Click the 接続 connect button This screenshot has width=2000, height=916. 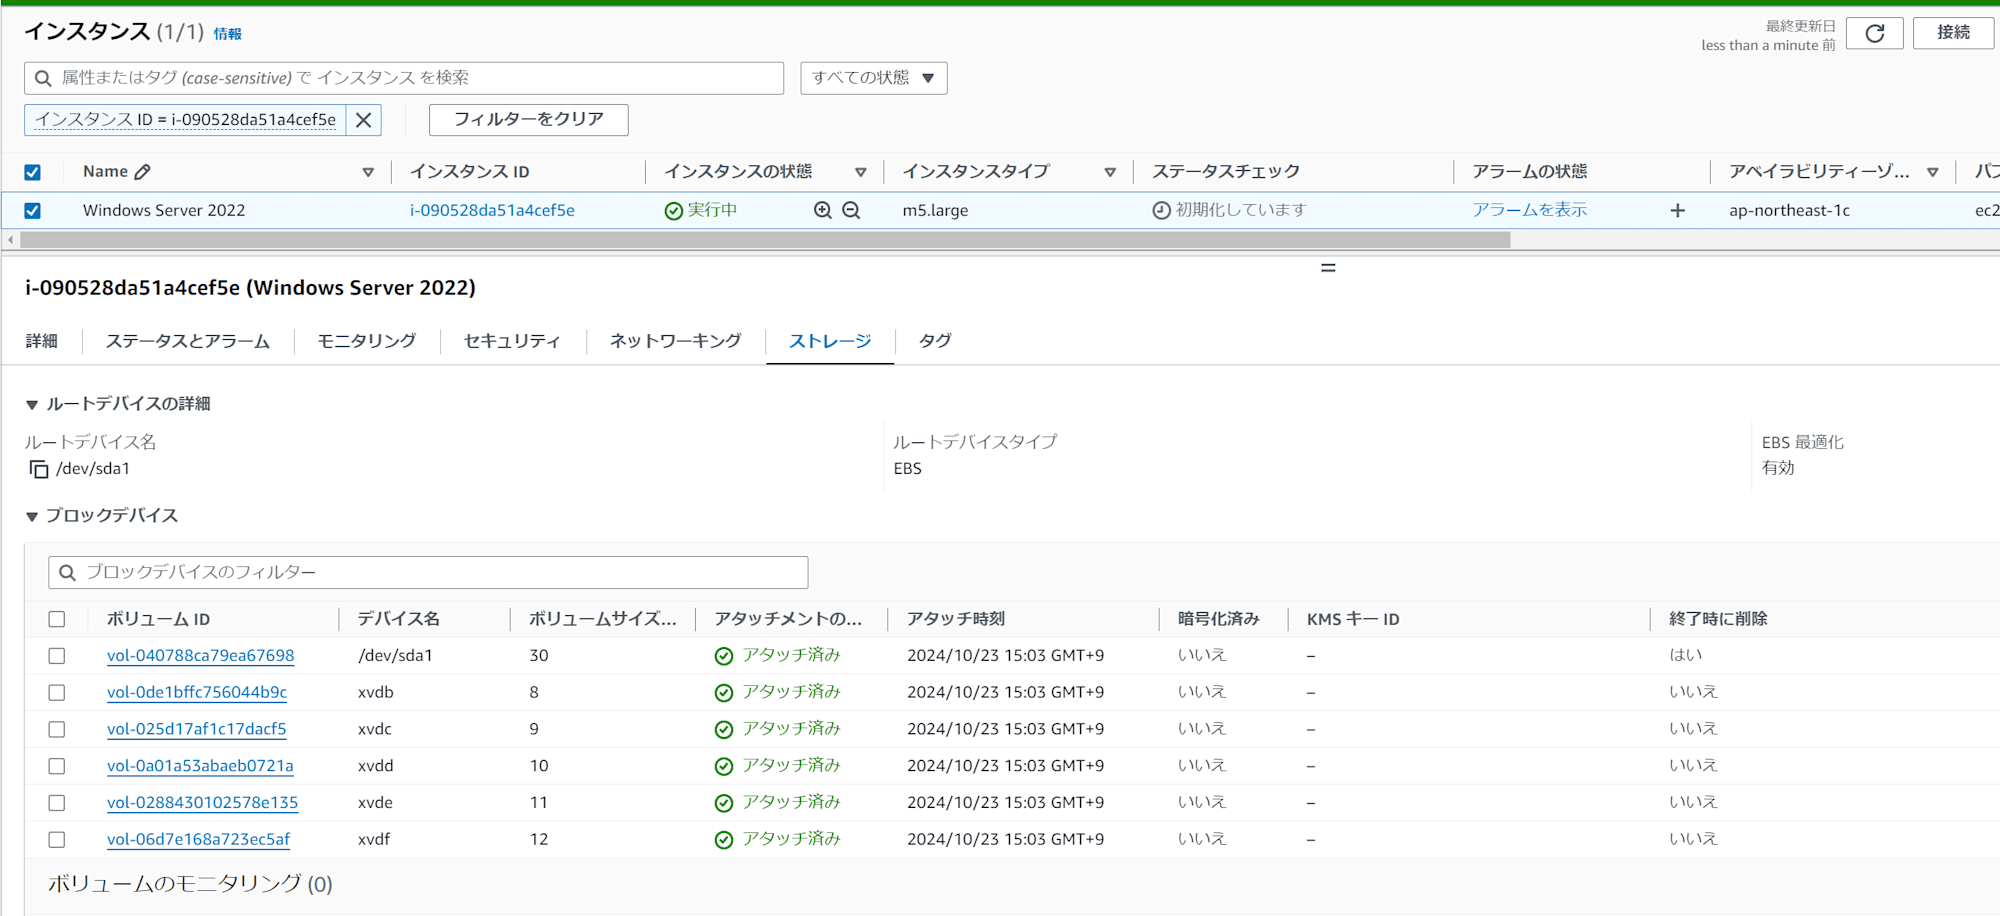(x=1953, y=33)
